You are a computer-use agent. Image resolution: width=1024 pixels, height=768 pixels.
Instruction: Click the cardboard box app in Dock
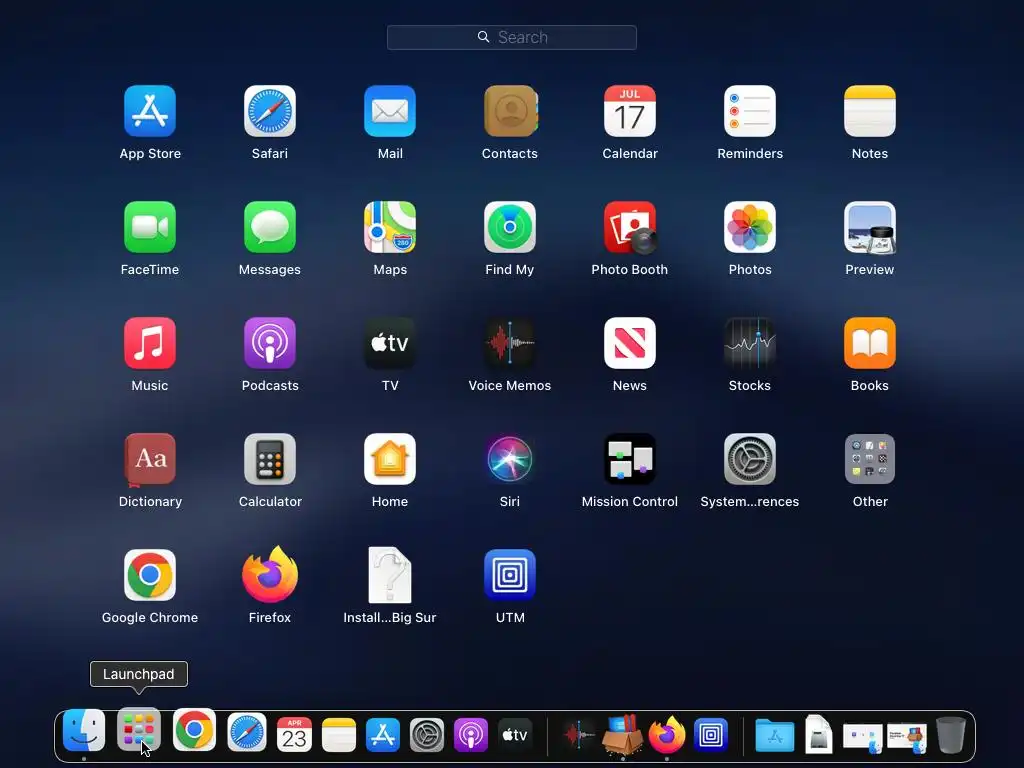622,733
